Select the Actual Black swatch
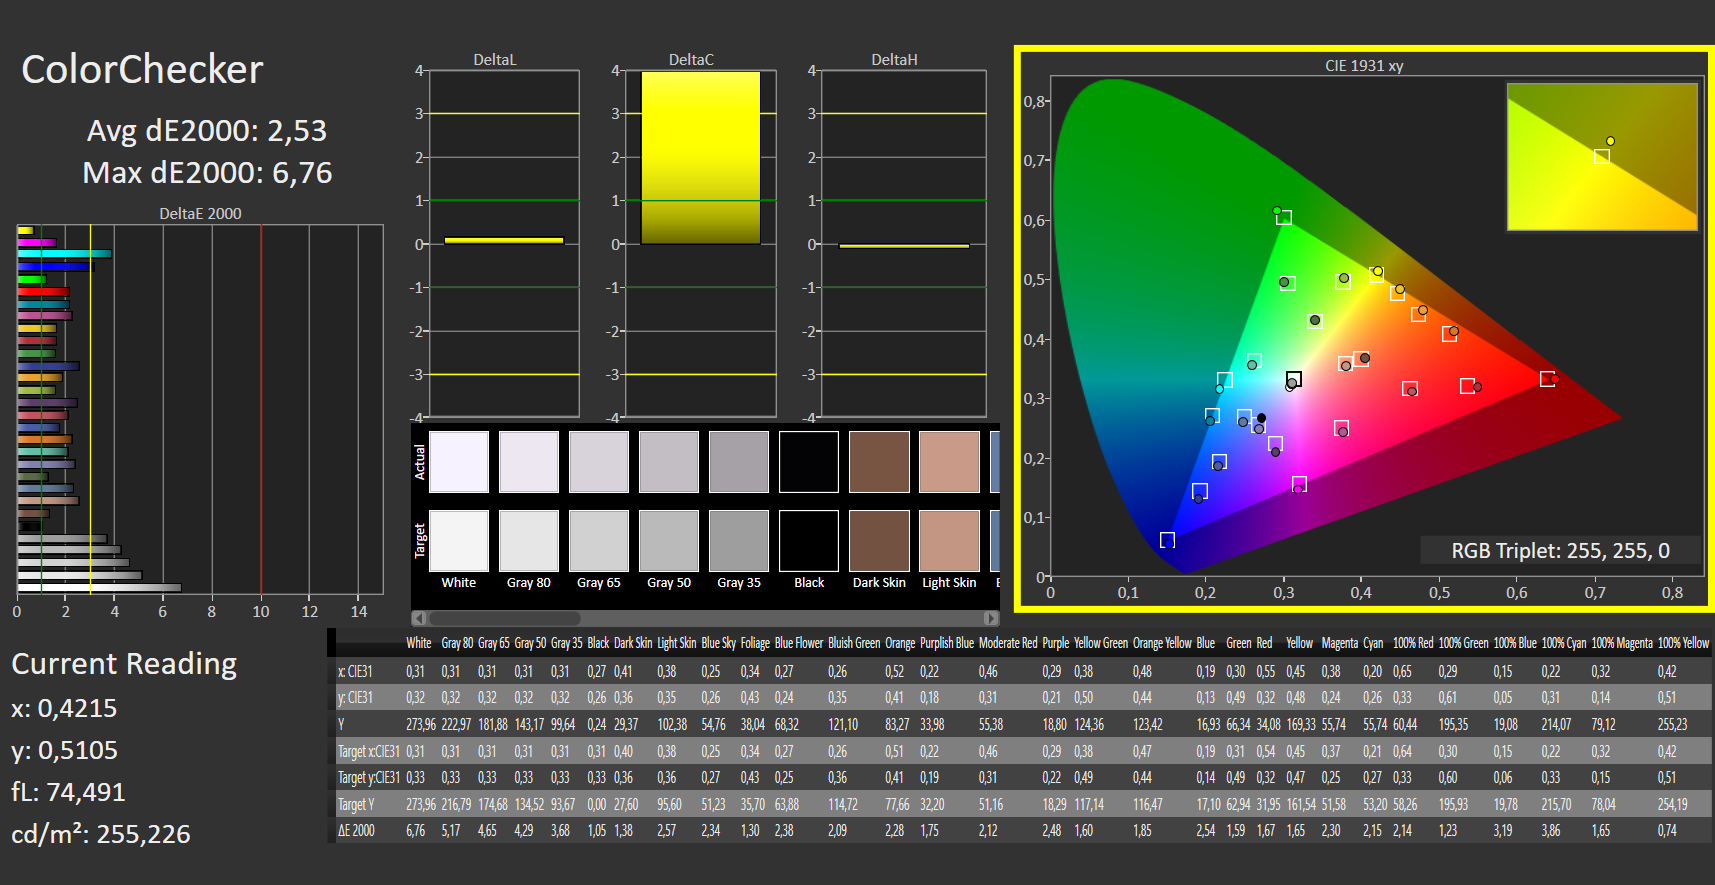Image resolution: width=1715 pixels, height=885 pixels. (809, 462)
